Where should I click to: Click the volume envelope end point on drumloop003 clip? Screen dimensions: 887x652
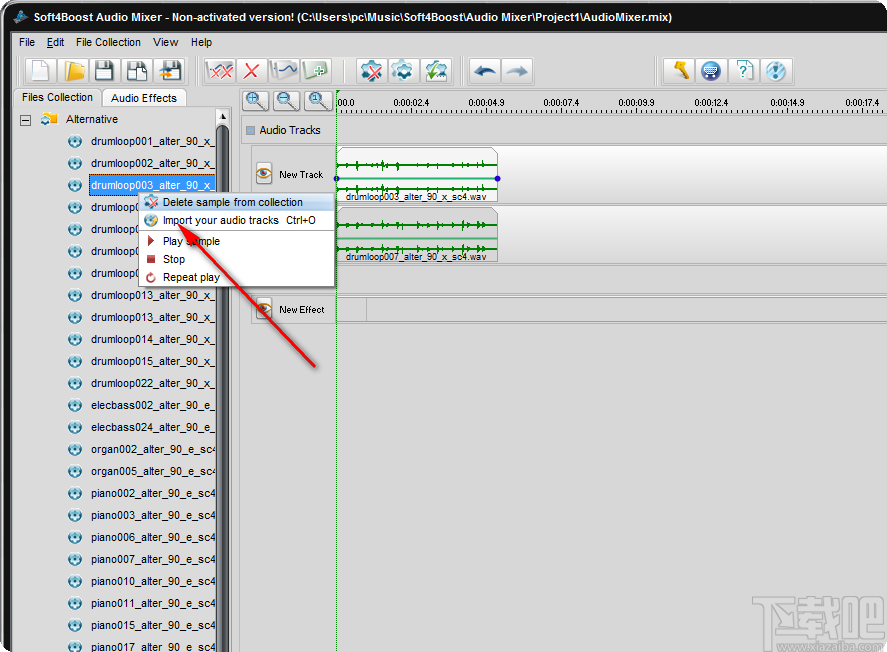pyautogui.click(x=497, y=179)
